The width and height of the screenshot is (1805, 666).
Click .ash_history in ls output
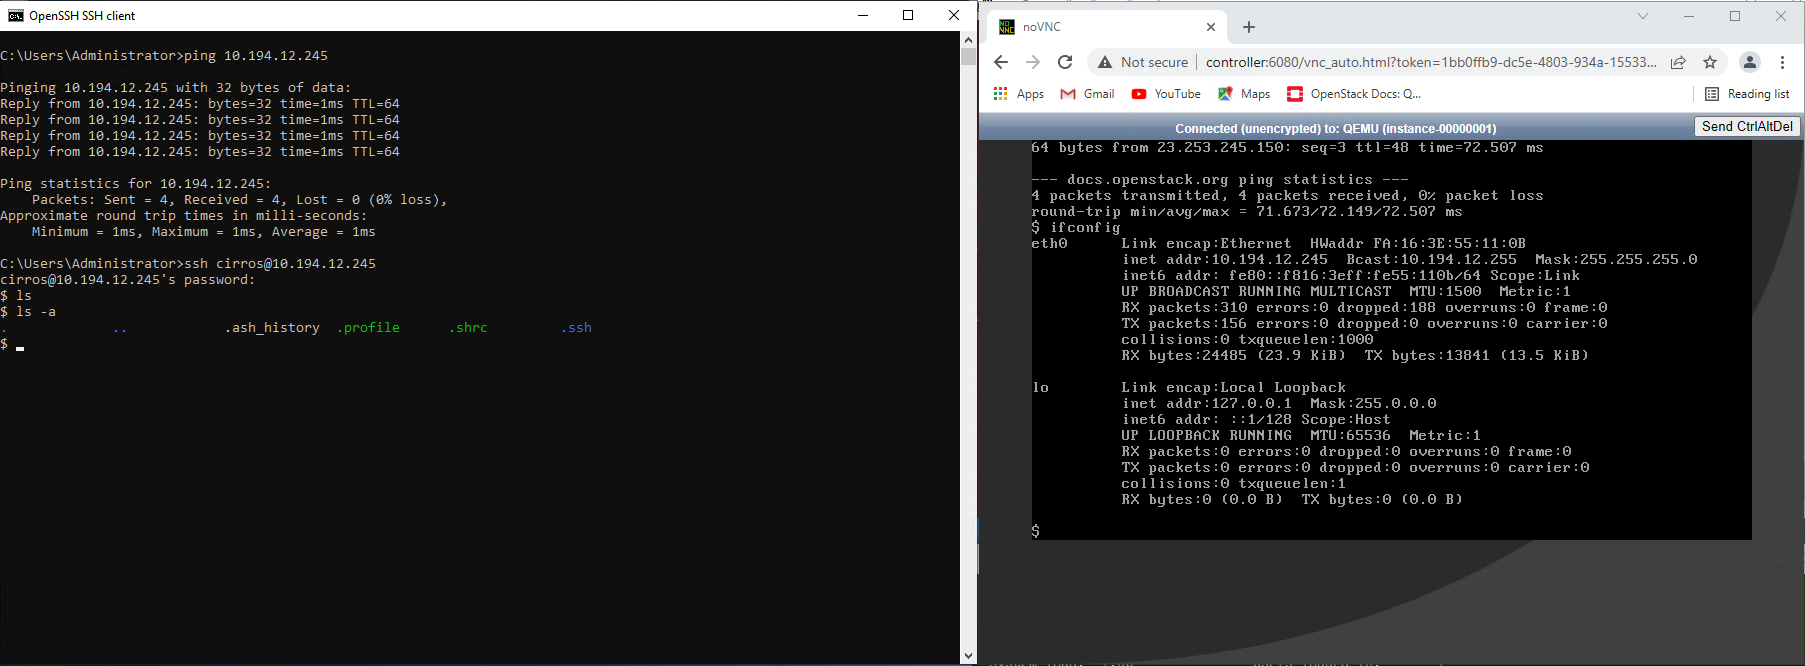click(x=272, y=328)
